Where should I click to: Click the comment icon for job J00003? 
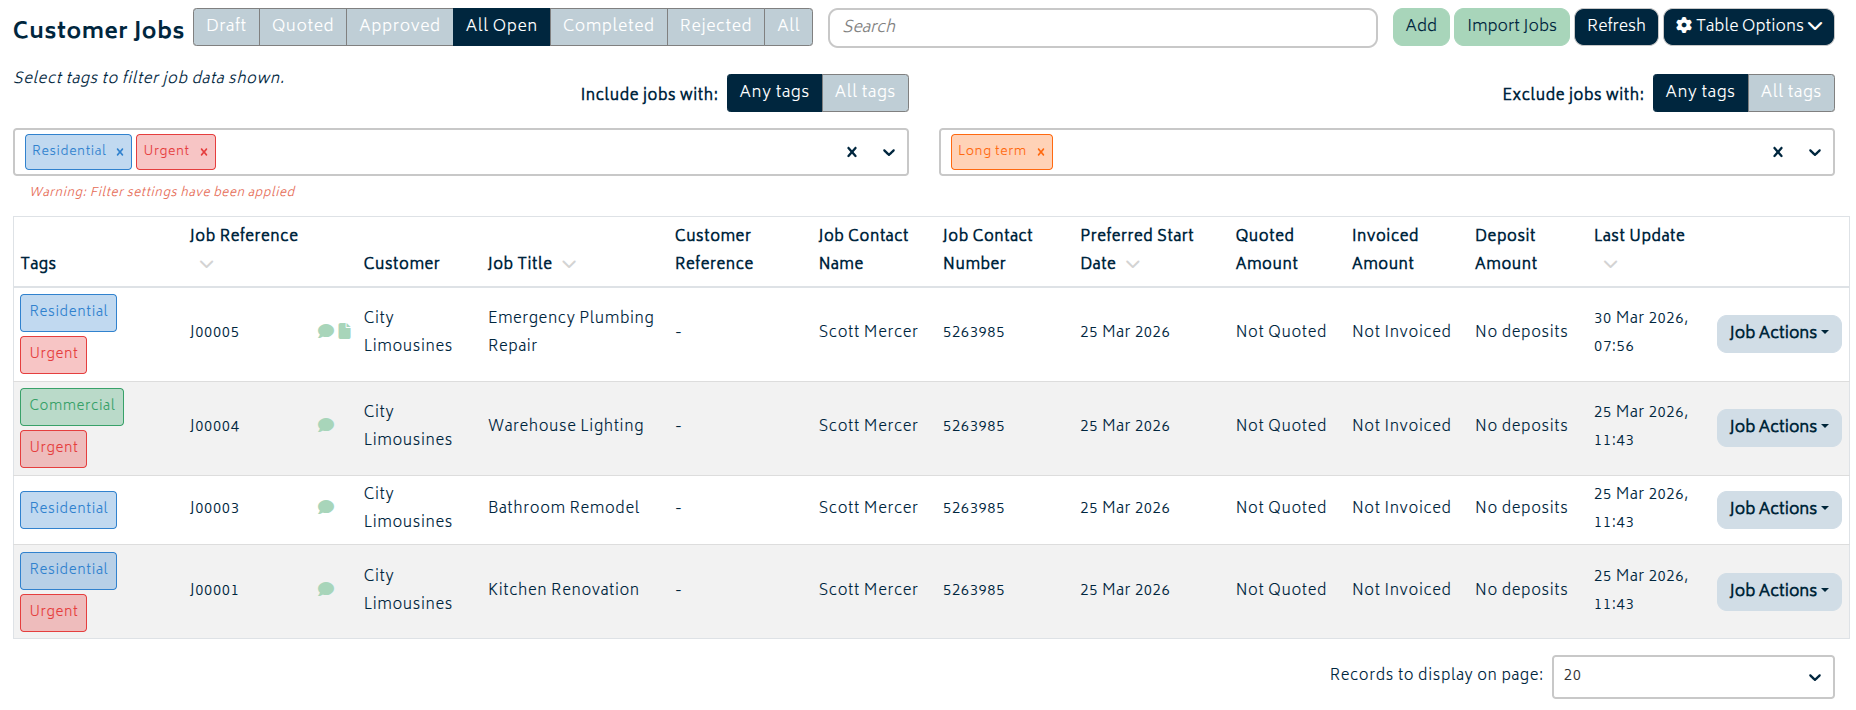[325, 507]
